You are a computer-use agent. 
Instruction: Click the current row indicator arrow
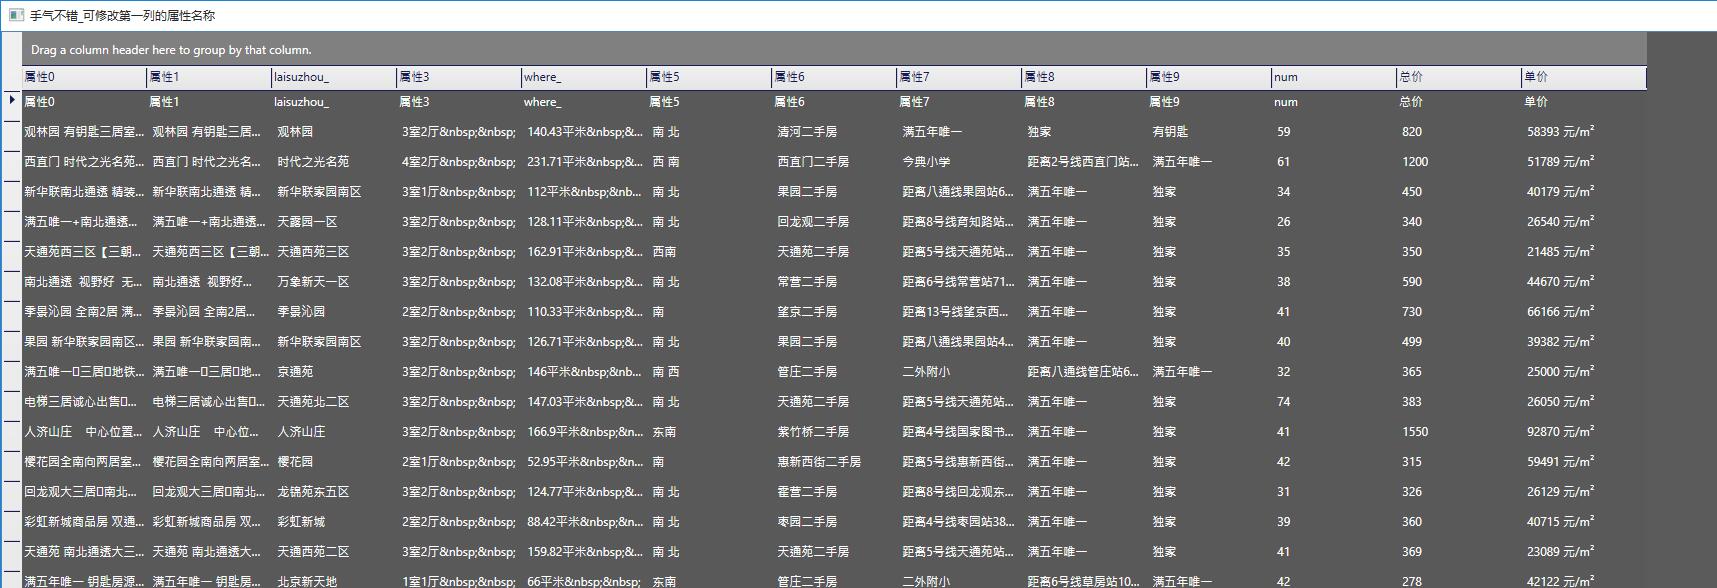click(x=12, y=99)
